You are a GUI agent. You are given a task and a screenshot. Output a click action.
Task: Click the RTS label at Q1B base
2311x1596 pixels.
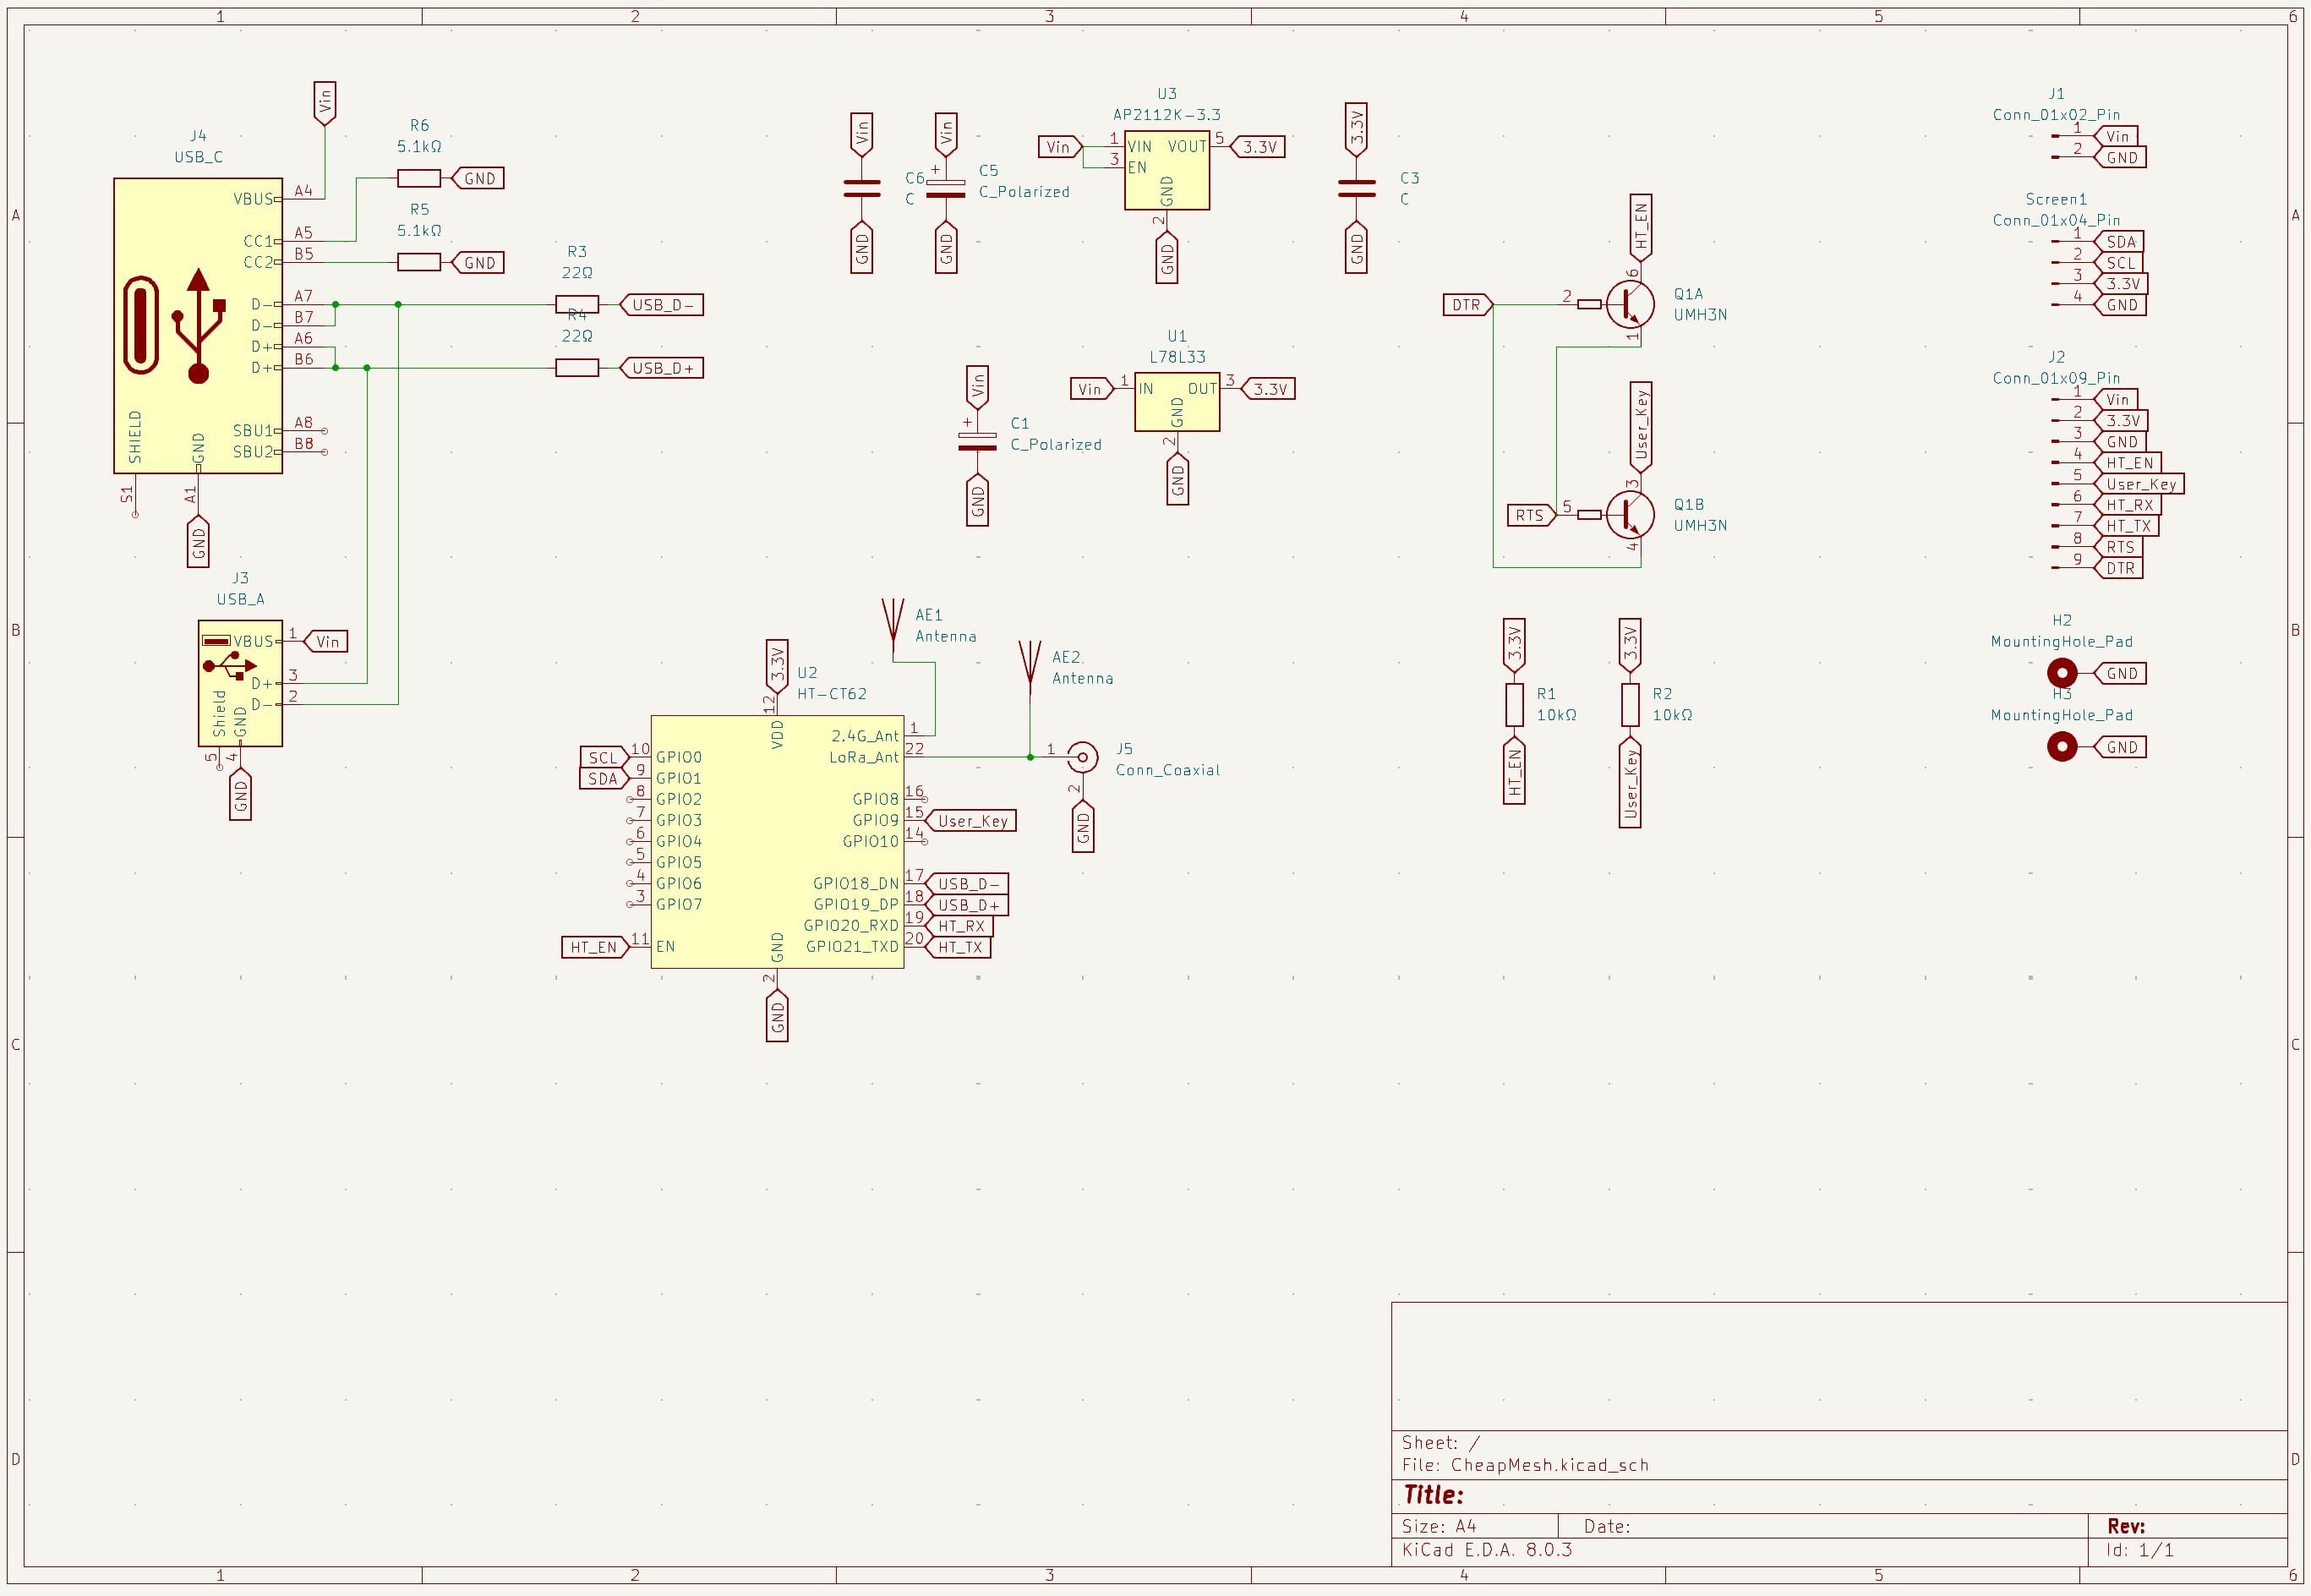click(1531, 515)
